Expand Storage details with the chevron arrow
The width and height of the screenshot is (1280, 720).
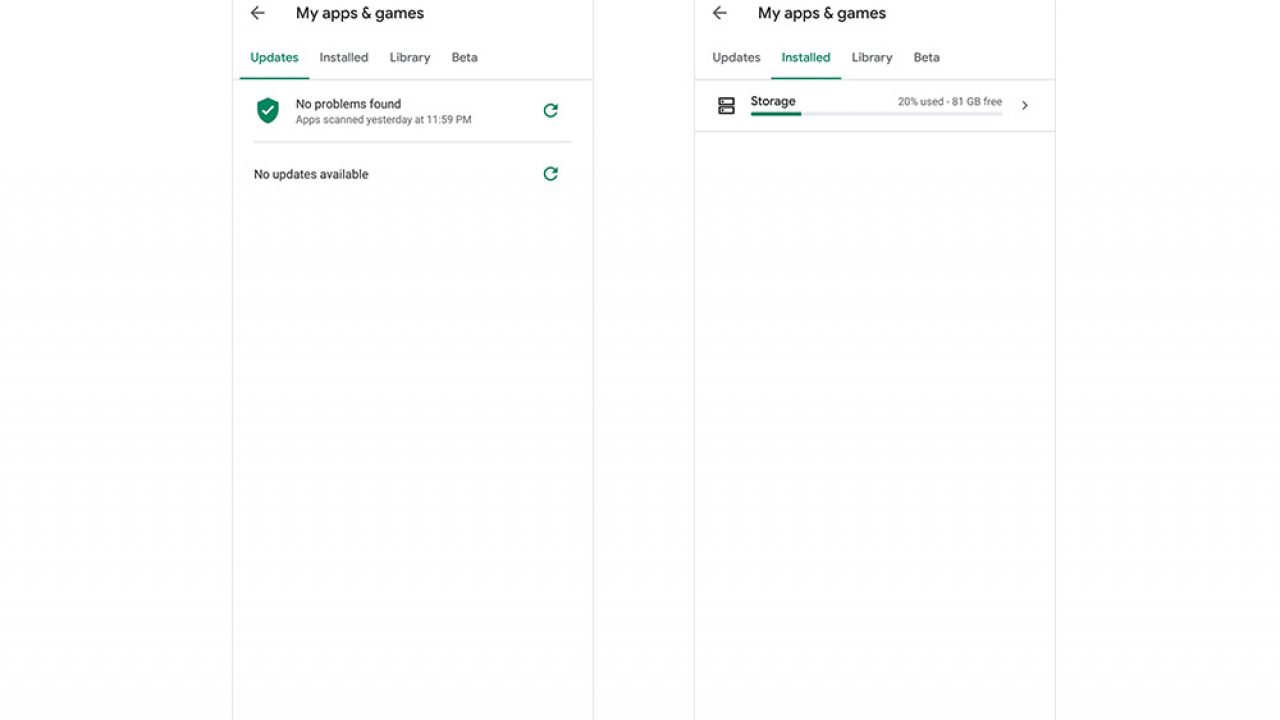(1024, 105)
